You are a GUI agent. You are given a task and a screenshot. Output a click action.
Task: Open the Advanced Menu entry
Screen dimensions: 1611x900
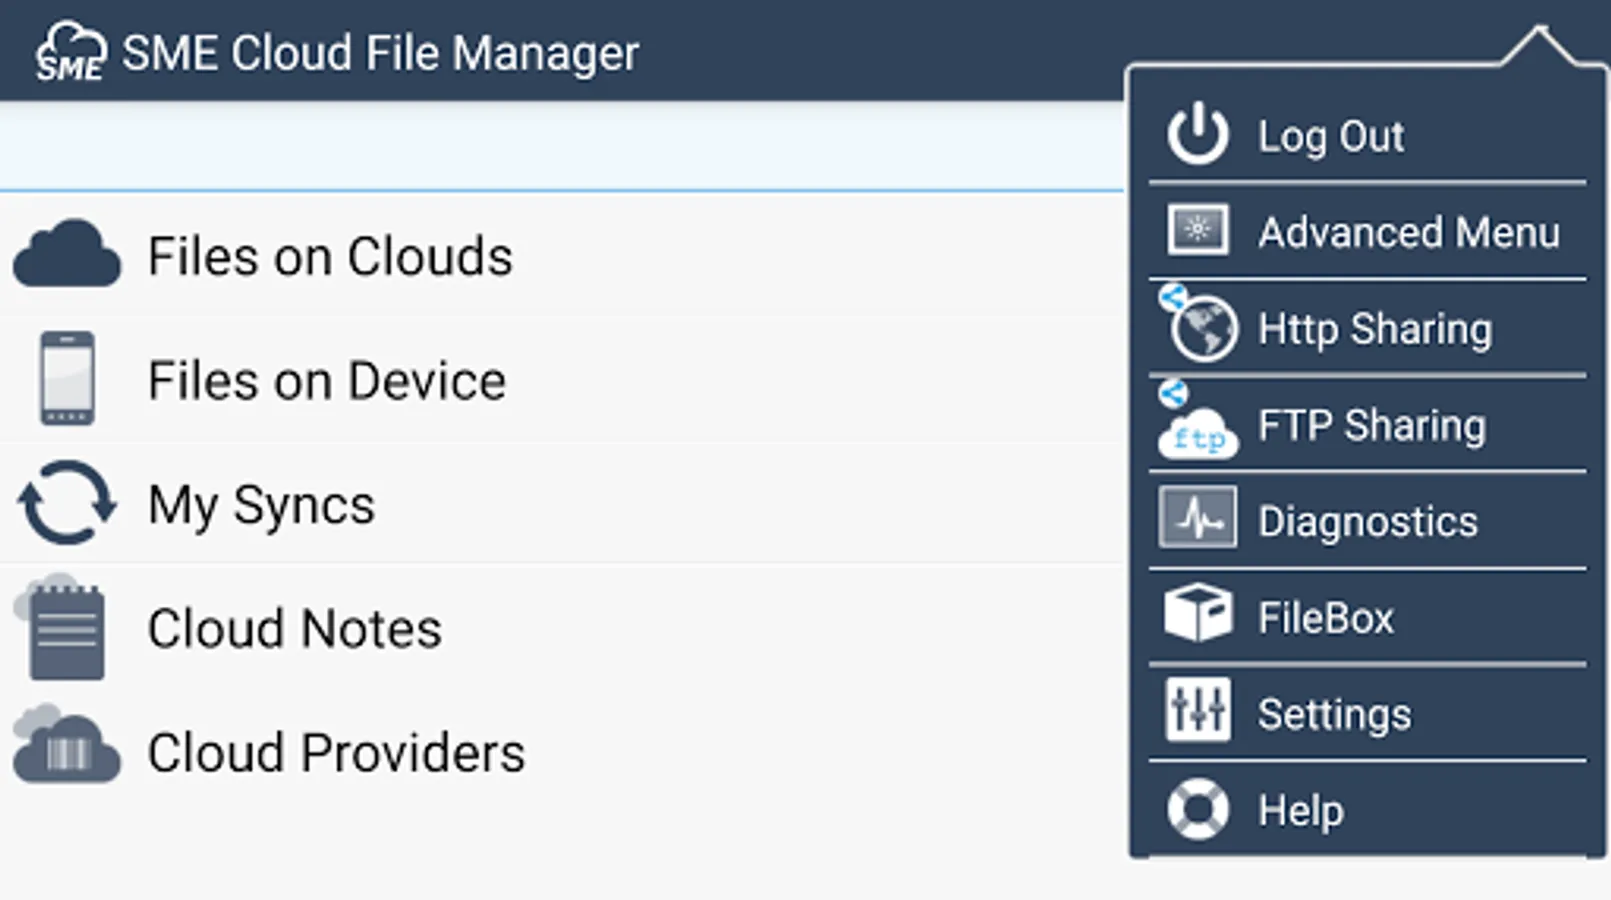point(1407,233)
